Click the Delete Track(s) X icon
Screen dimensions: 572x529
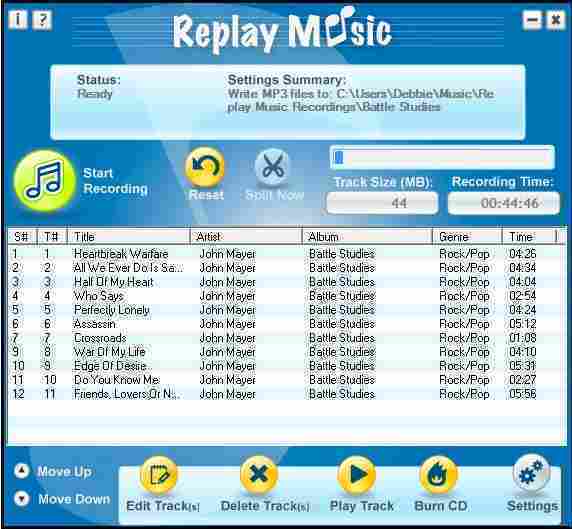tap(259, 475)
